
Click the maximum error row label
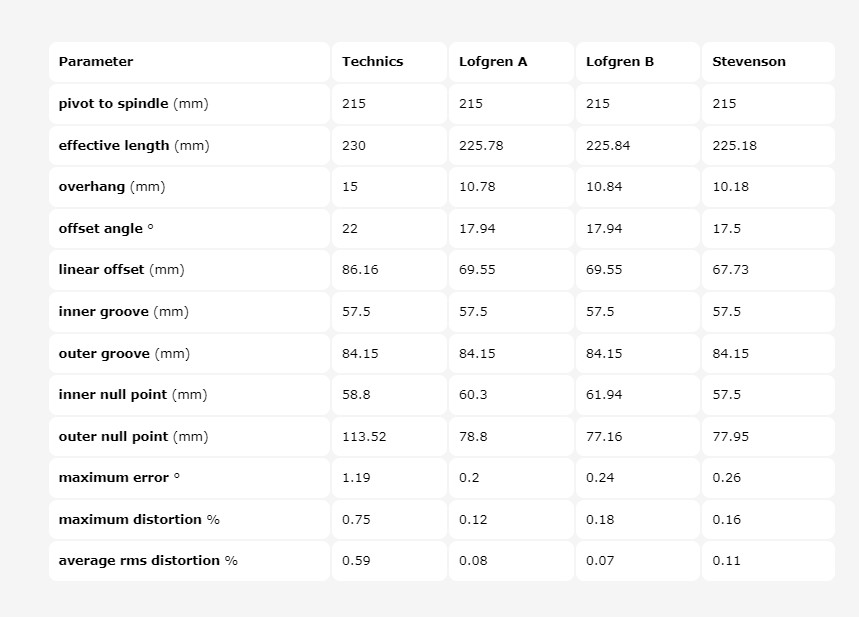coord(119,478)
